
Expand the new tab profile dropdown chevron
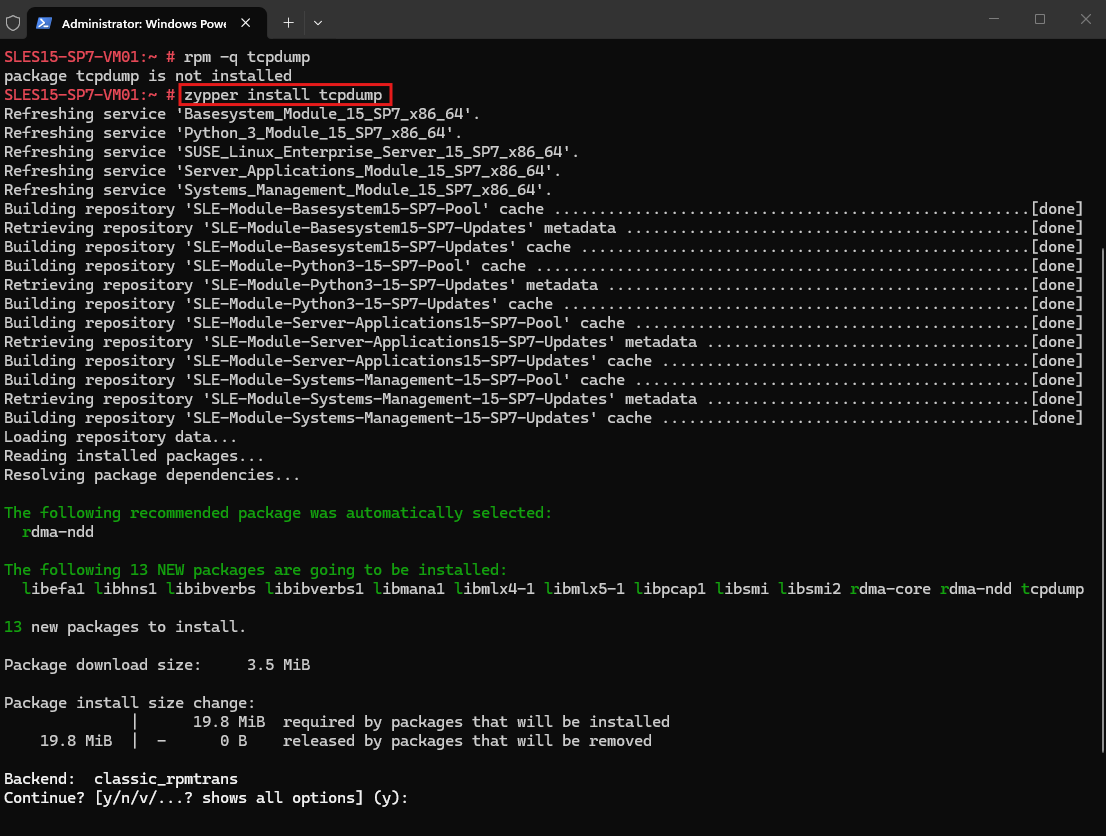coord(318,23)
